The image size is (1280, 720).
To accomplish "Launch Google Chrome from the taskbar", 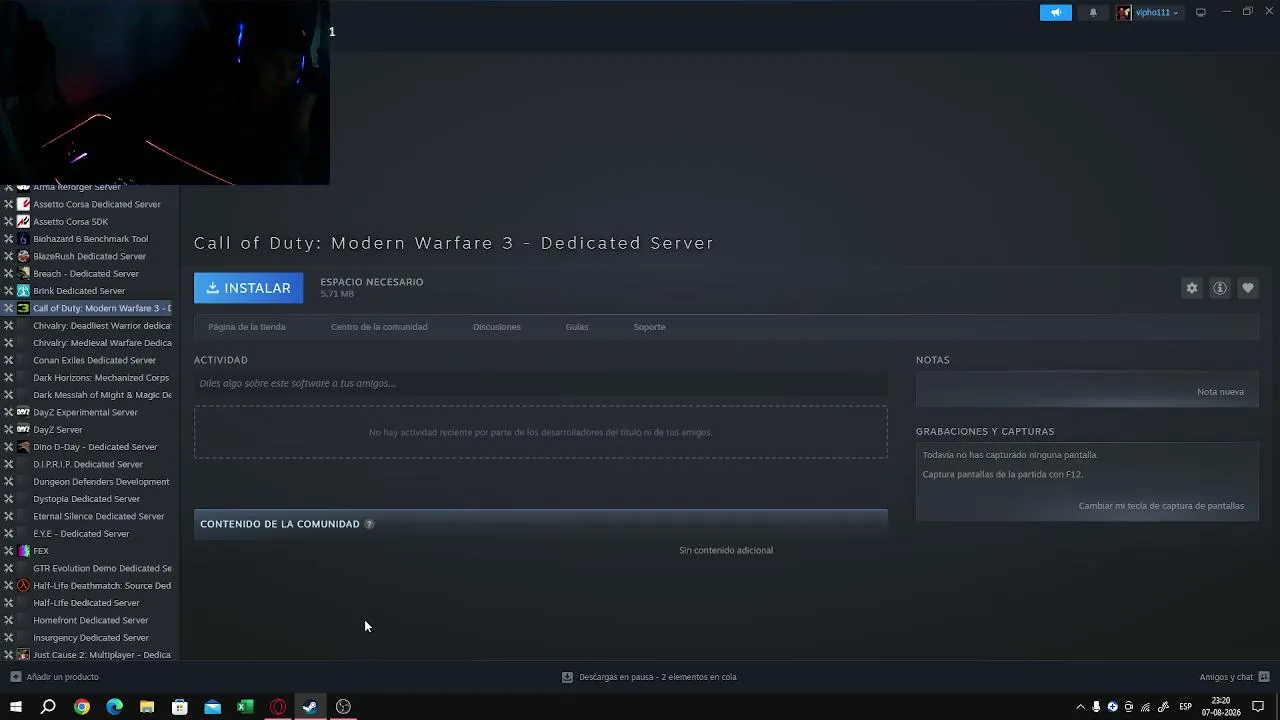I will coord(82,707).
